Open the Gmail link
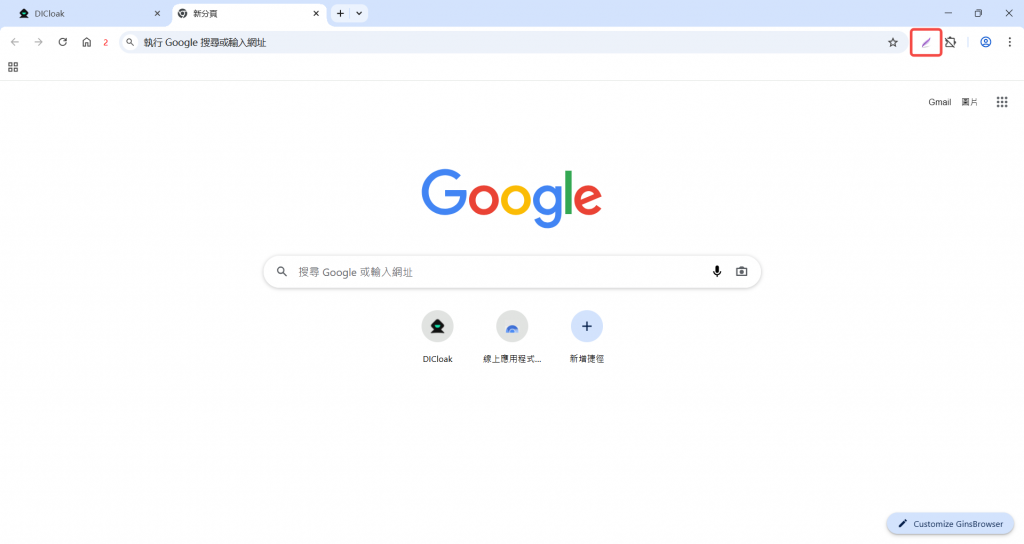This screenshot has height=544, width=1024. (940, 102)
